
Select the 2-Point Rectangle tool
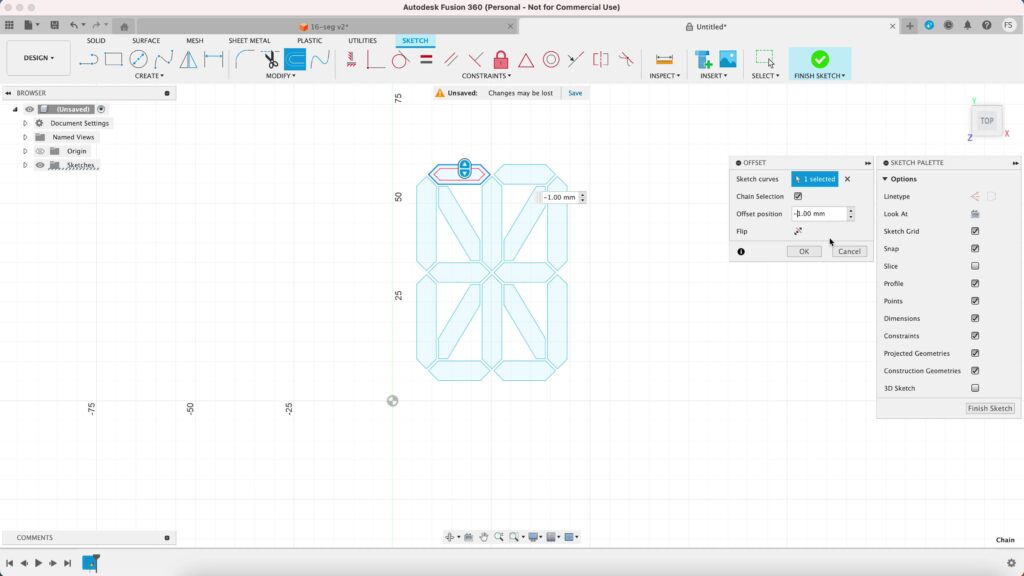click(114, 60)
